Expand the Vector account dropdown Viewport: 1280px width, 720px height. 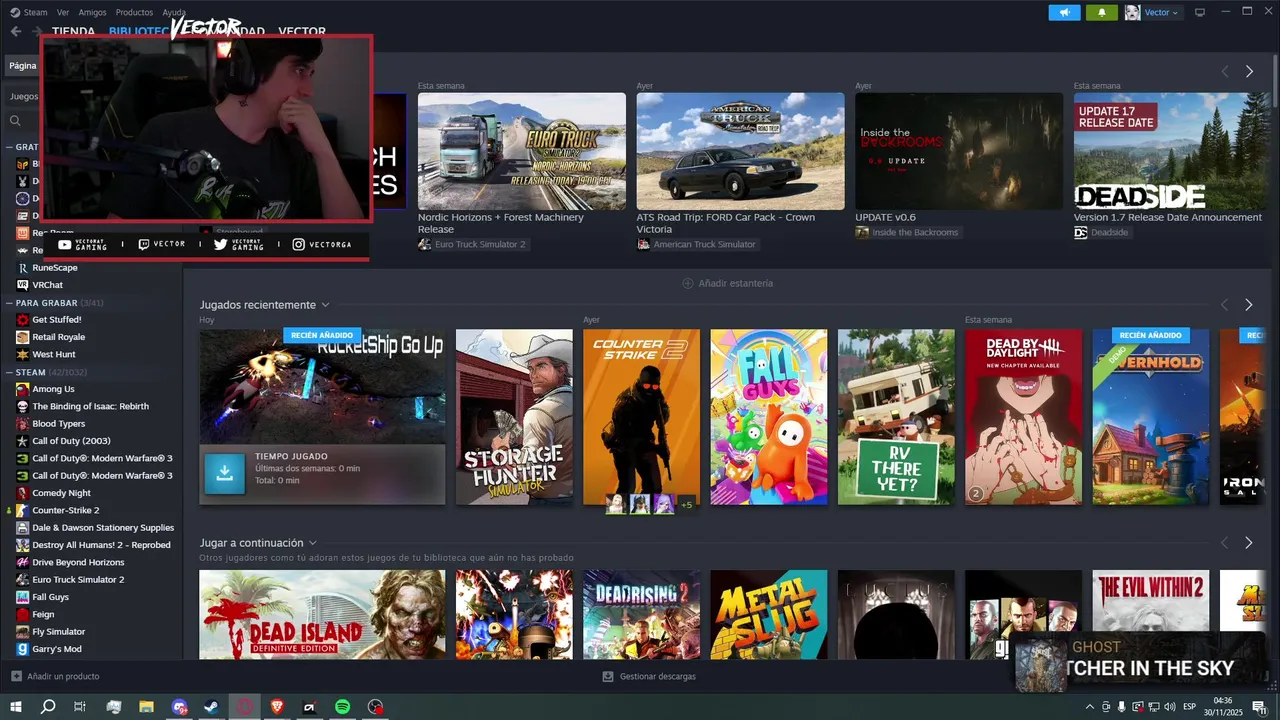coord(1161,12)
